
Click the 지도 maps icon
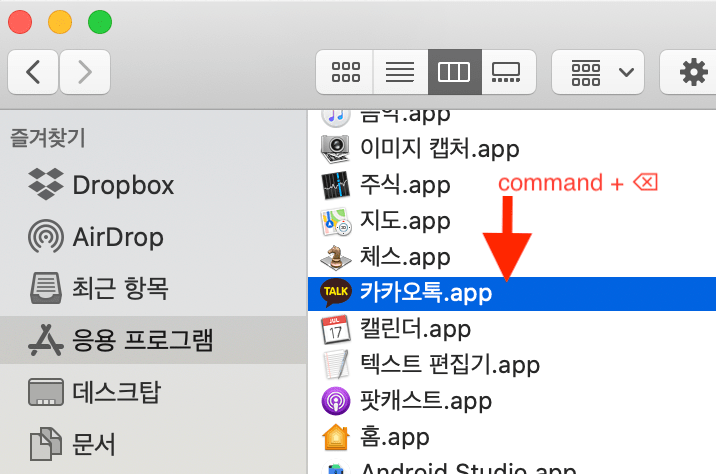(336, 221)
